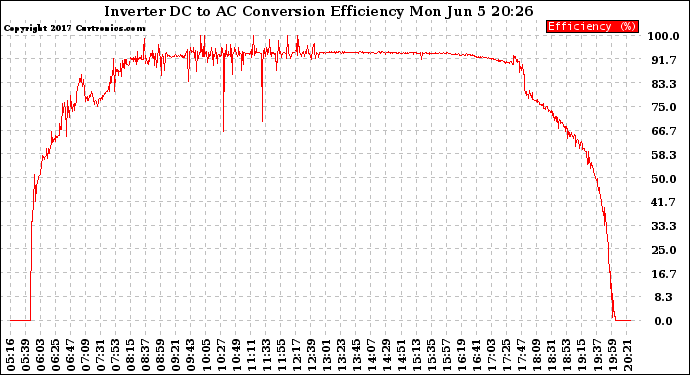This screenshot has height=375, width=690.
Task: Select the 91.7 y-axis label
Action: tap(664, 60)
